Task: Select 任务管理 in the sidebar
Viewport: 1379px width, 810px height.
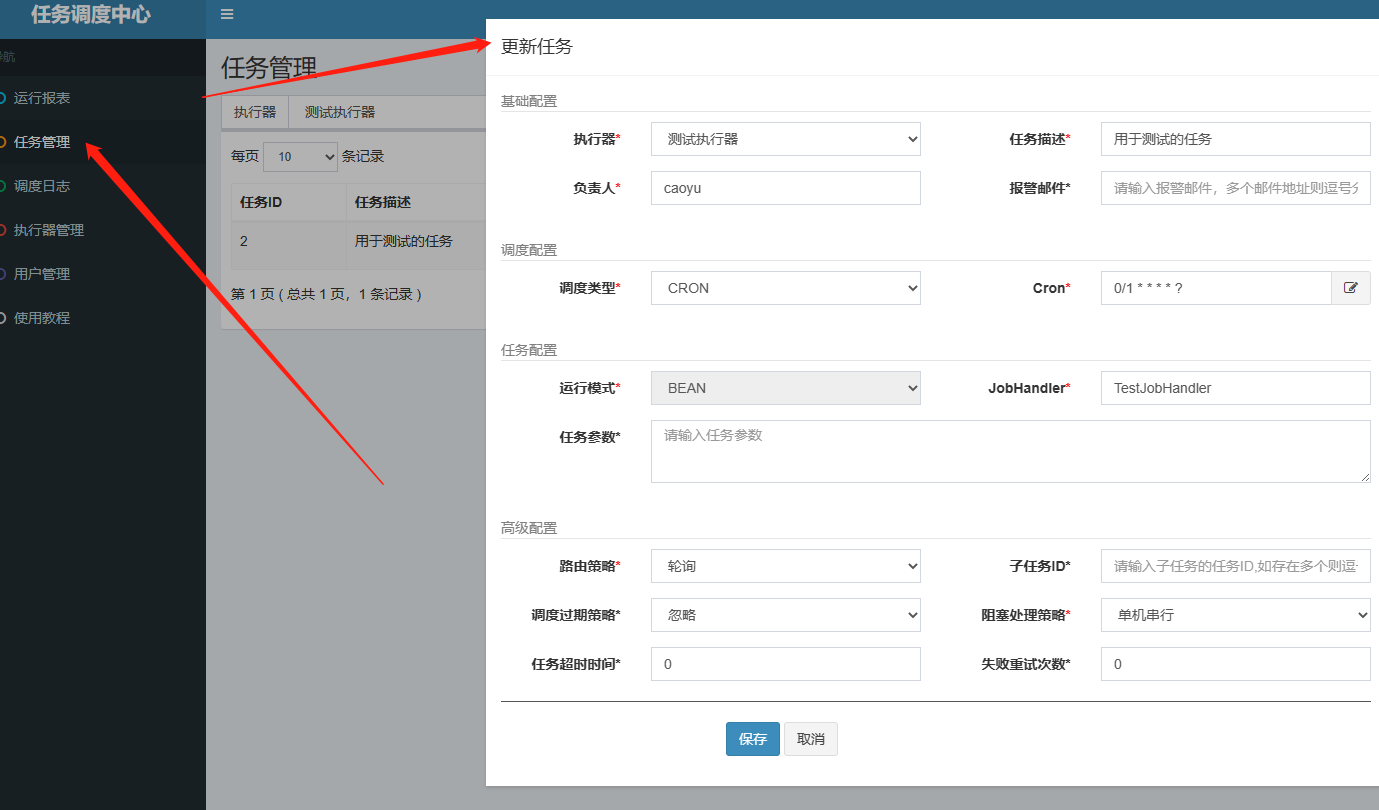Action: [42, 142]
